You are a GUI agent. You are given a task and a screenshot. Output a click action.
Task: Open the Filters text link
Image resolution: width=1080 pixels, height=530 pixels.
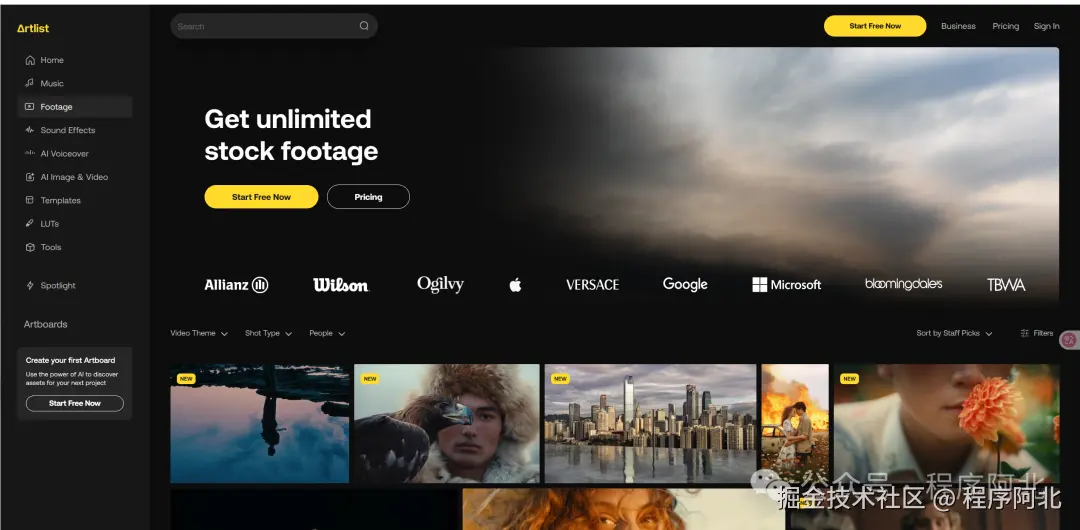[x=1043, y=333]
